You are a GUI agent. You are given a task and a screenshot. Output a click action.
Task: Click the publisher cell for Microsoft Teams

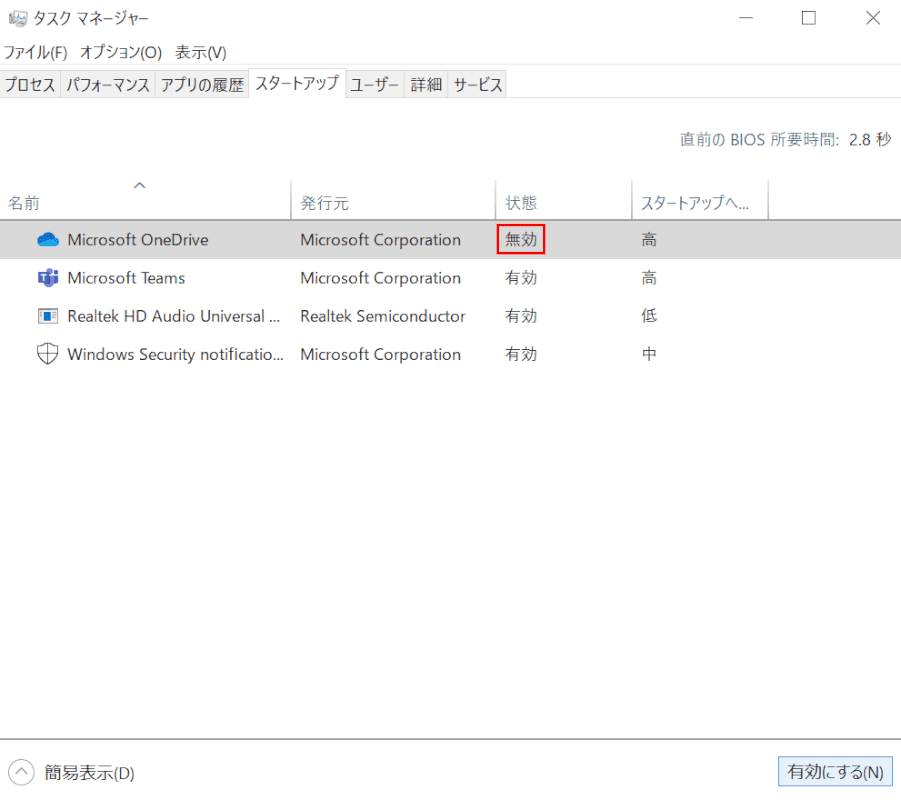[x=380, y=278]
